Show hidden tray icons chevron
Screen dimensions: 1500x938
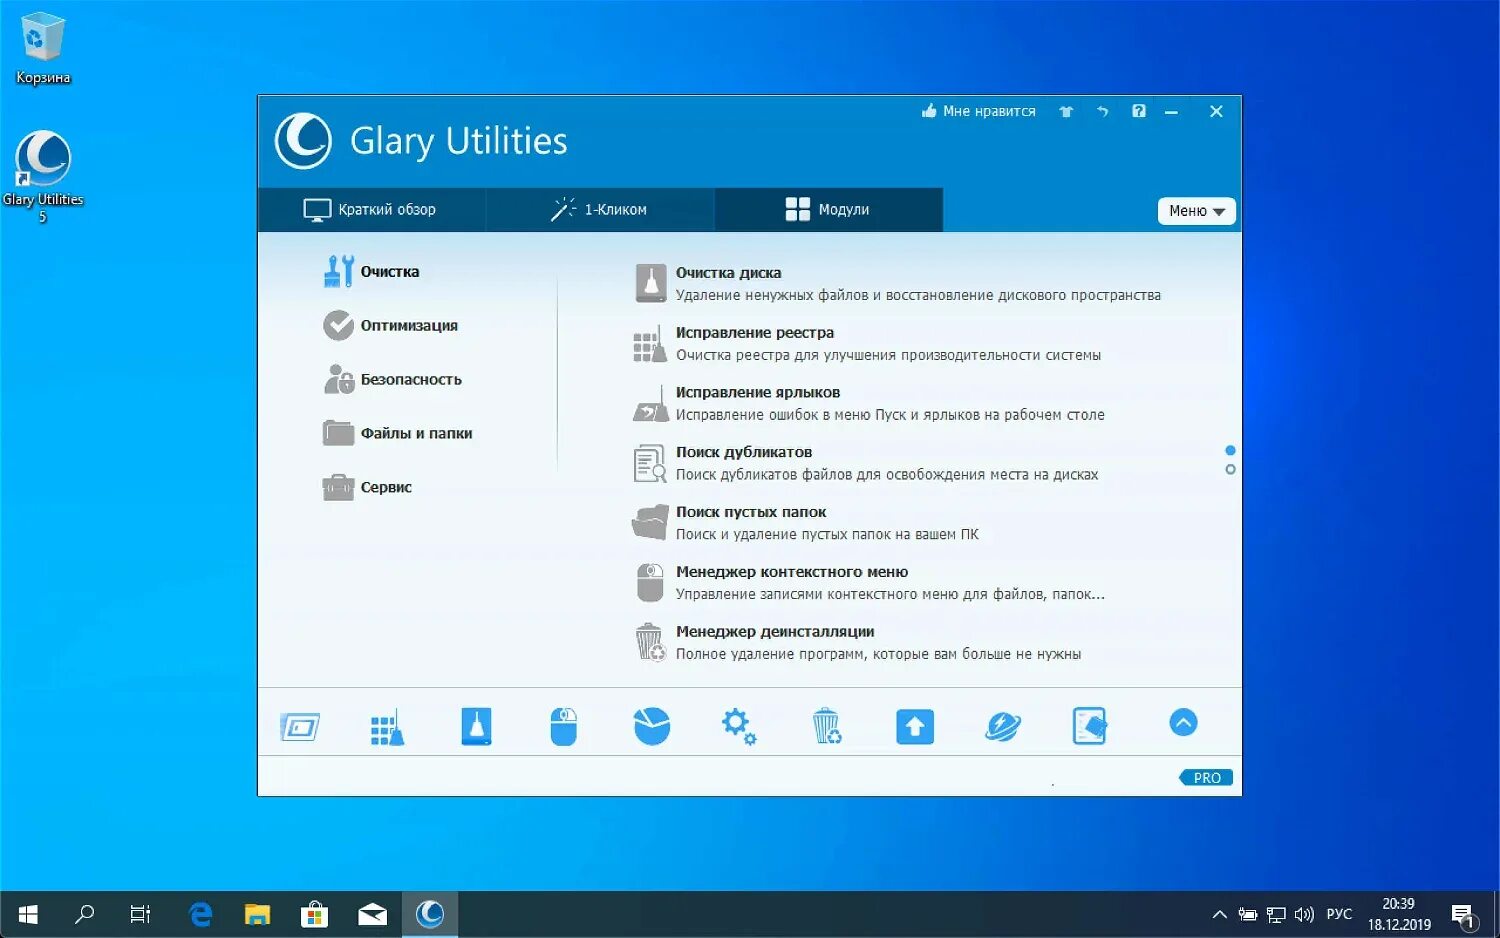tap(1219, 914)
